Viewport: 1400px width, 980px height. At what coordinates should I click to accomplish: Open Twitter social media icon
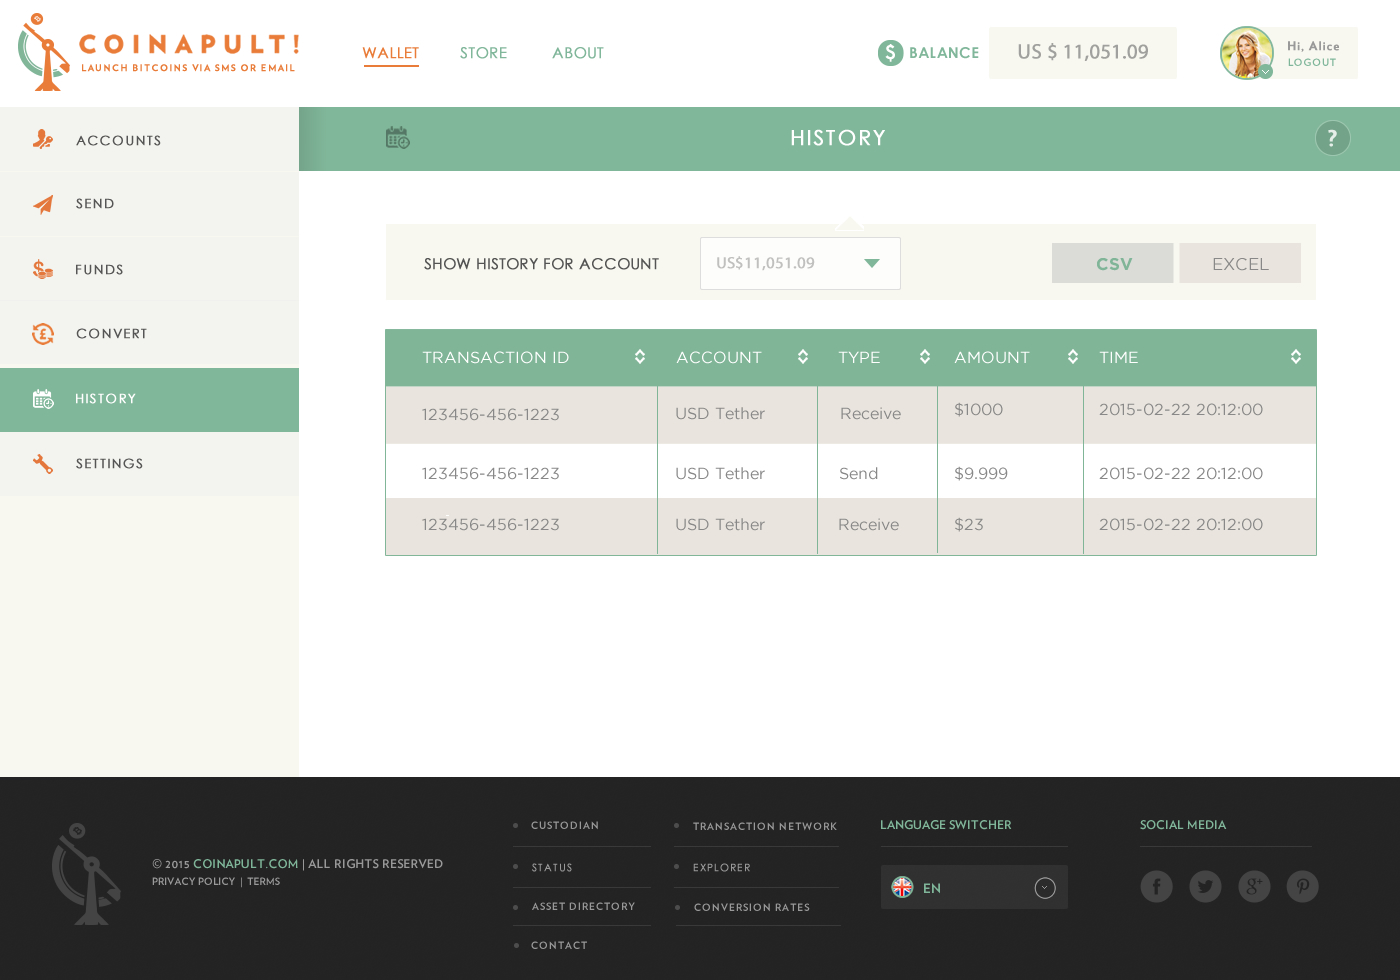coord(1205,886)
